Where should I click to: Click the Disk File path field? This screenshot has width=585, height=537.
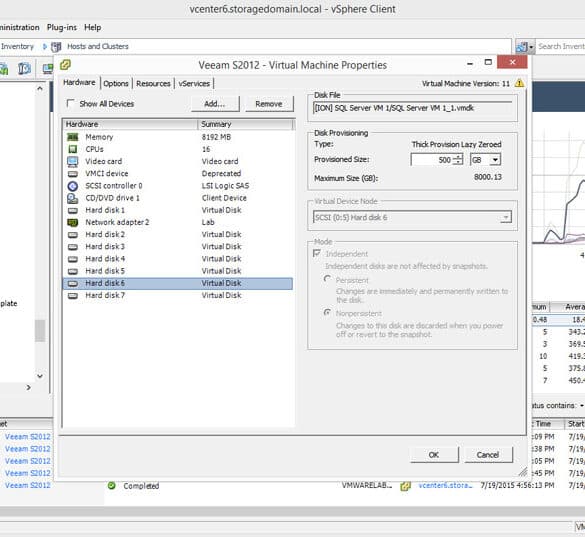(413, 108)
